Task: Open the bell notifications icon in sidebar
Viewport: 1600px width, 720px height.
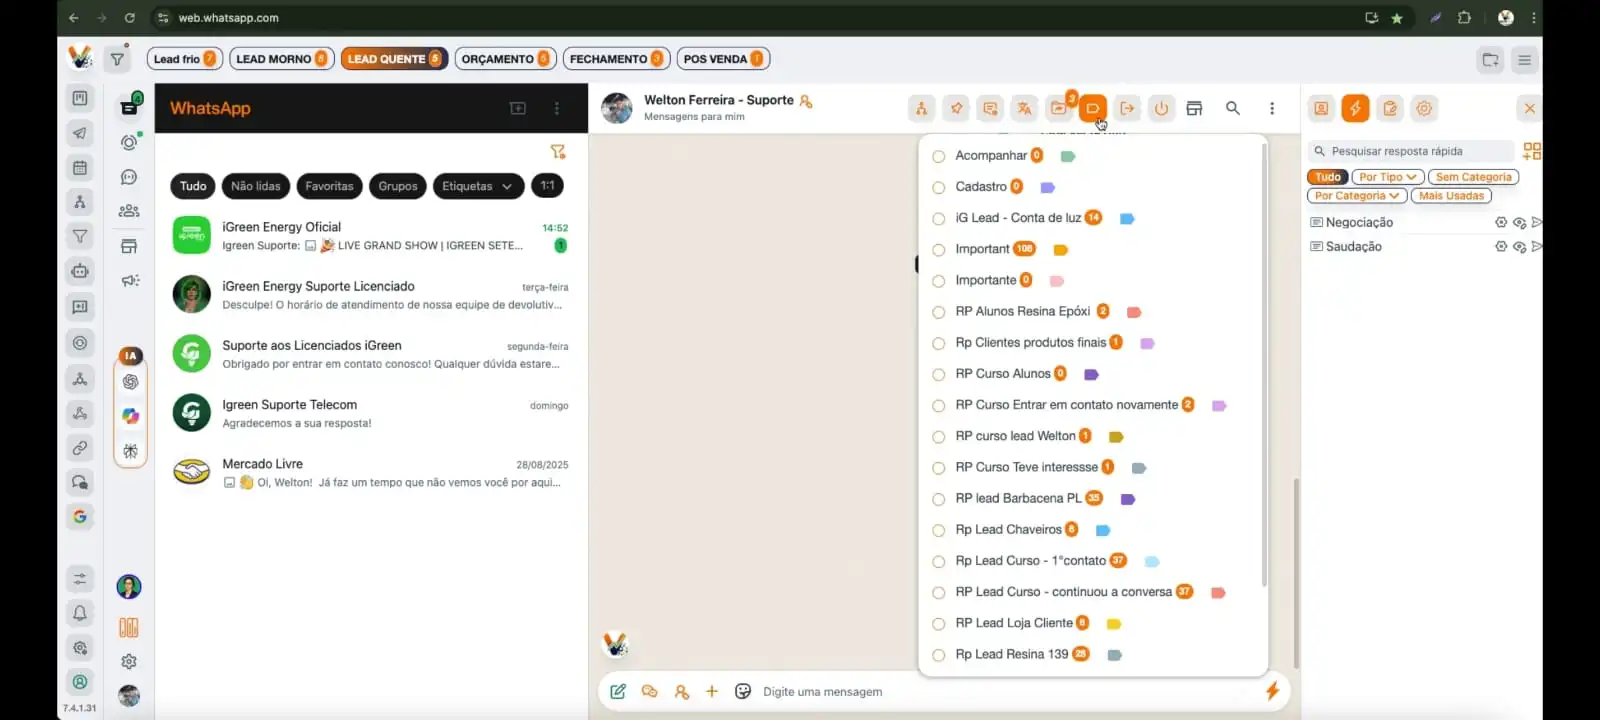Action: (x=80, y=613)
